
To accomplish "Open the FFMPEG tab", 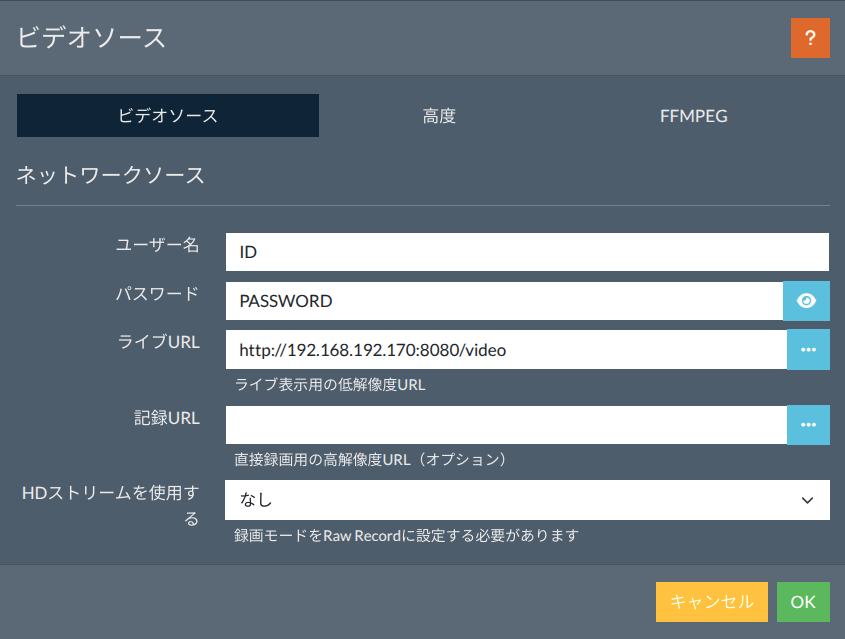I will pyautogui.click(x=694, y=115).
